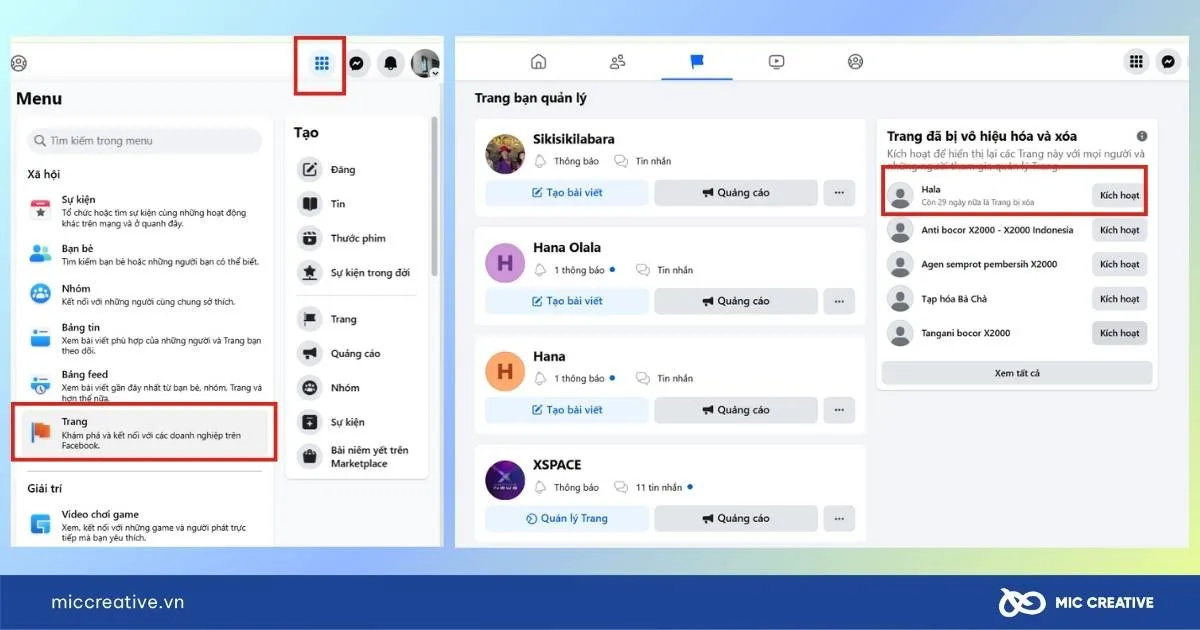
Task: Open the XSPACE page options menu
Action: [838, 518]
